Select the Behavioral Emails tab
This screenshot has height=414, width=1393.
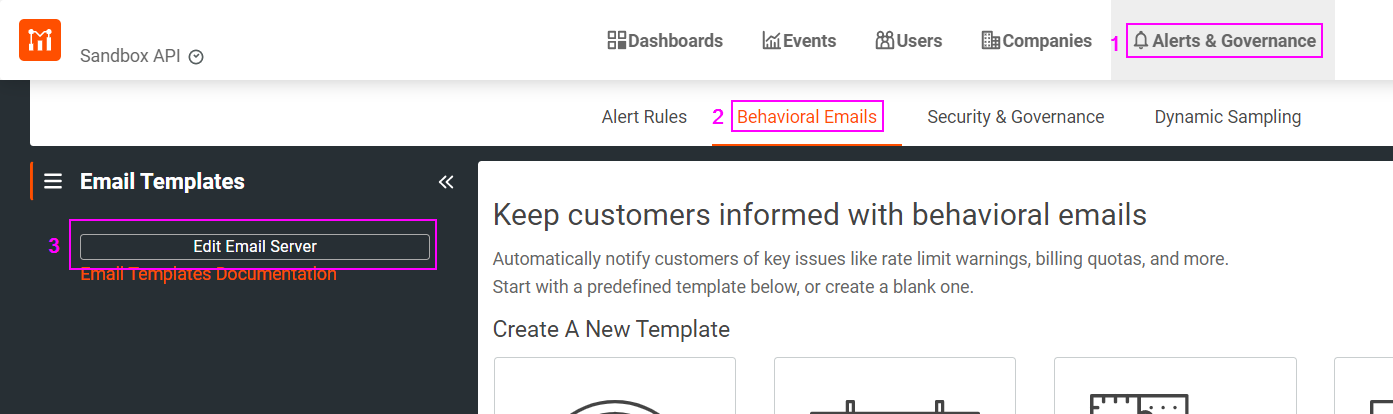click(807, 117)
